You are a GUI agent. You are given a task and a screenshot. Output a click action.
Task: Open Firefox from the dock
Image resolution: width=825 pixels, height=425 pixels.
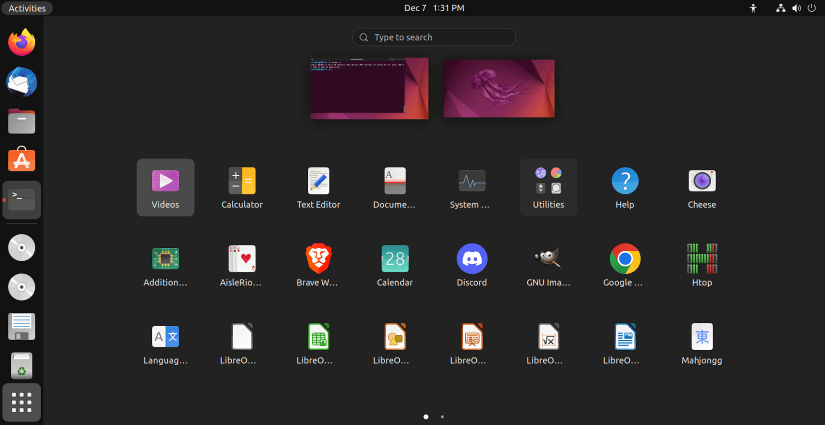point(22,42)
